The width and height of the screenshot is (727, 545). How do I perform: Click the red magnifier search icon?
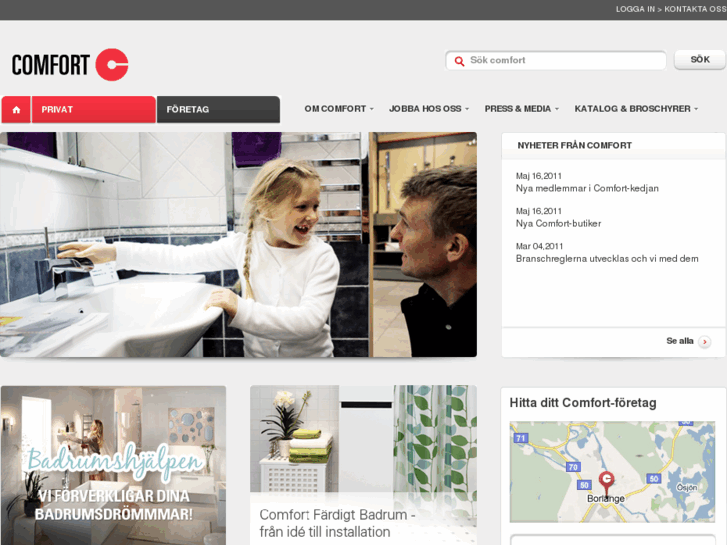[x=459, y=61]
